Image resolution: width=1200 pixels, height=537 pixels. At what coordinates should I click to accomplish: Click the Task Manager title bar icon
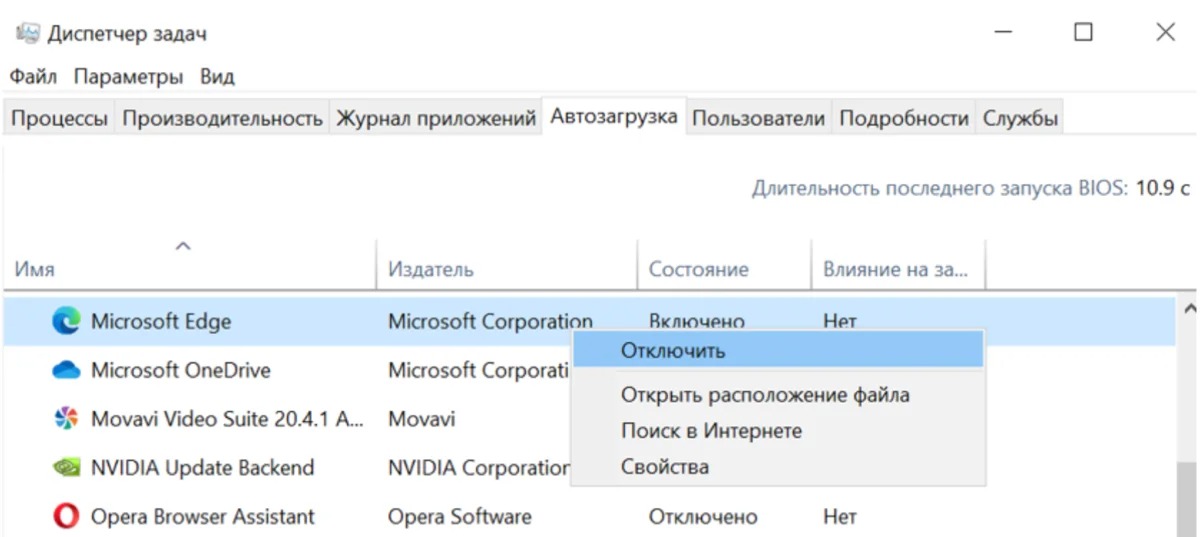[28, 33]
